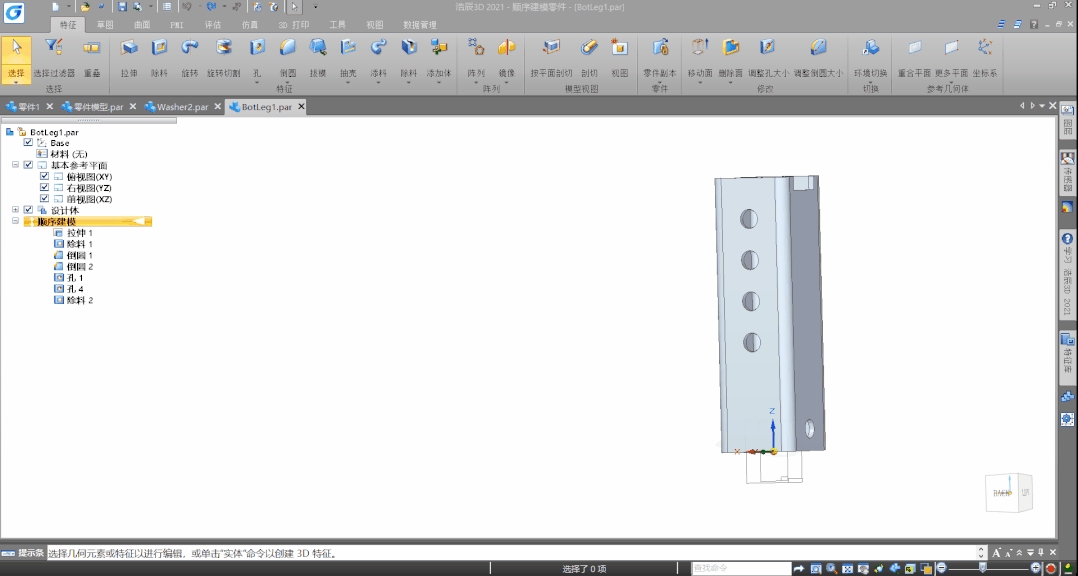Uncheck the 俯视图(XY) plane checkbox
Image resolution: width=1078 pixels, height=576 pixels.
[x=45, y=177]
